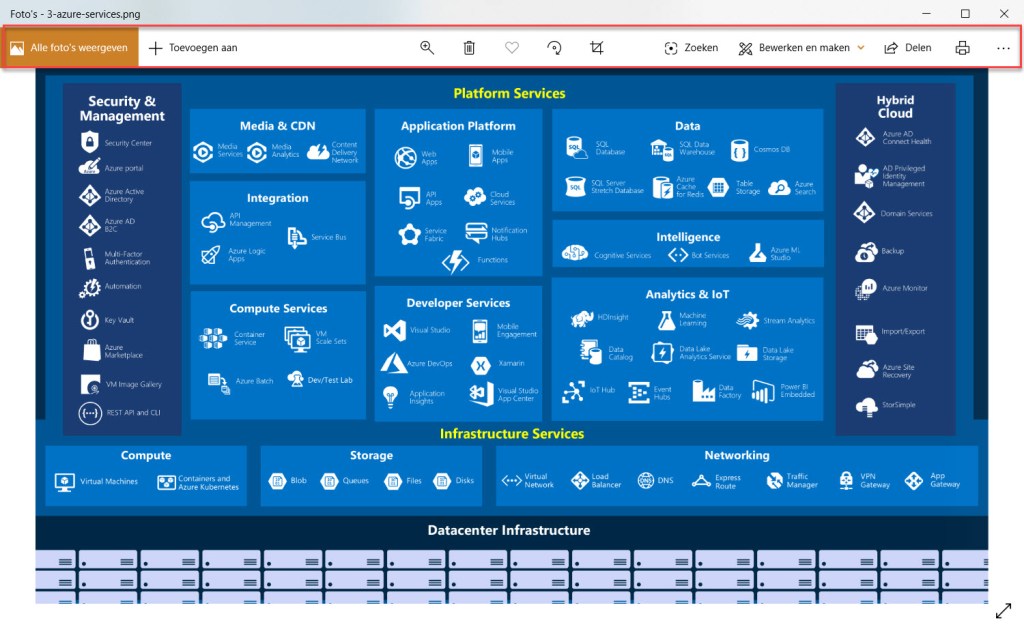The height and width of the screenshot is (631, 1024).
Task: Click Zoeken visual search button
Action: tap(691, 48)
